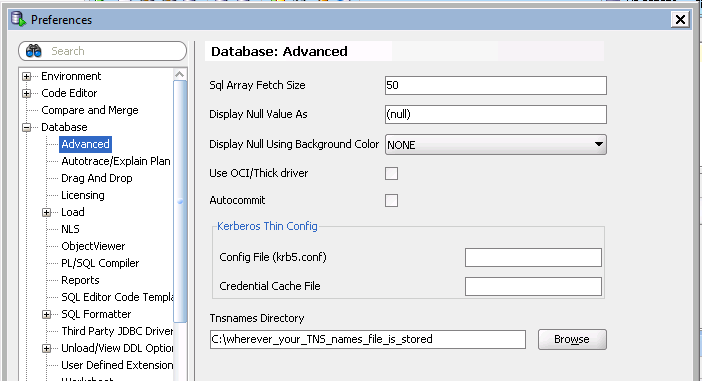
Task: Select Reports in the tree
Action: [x=80, y=280]
